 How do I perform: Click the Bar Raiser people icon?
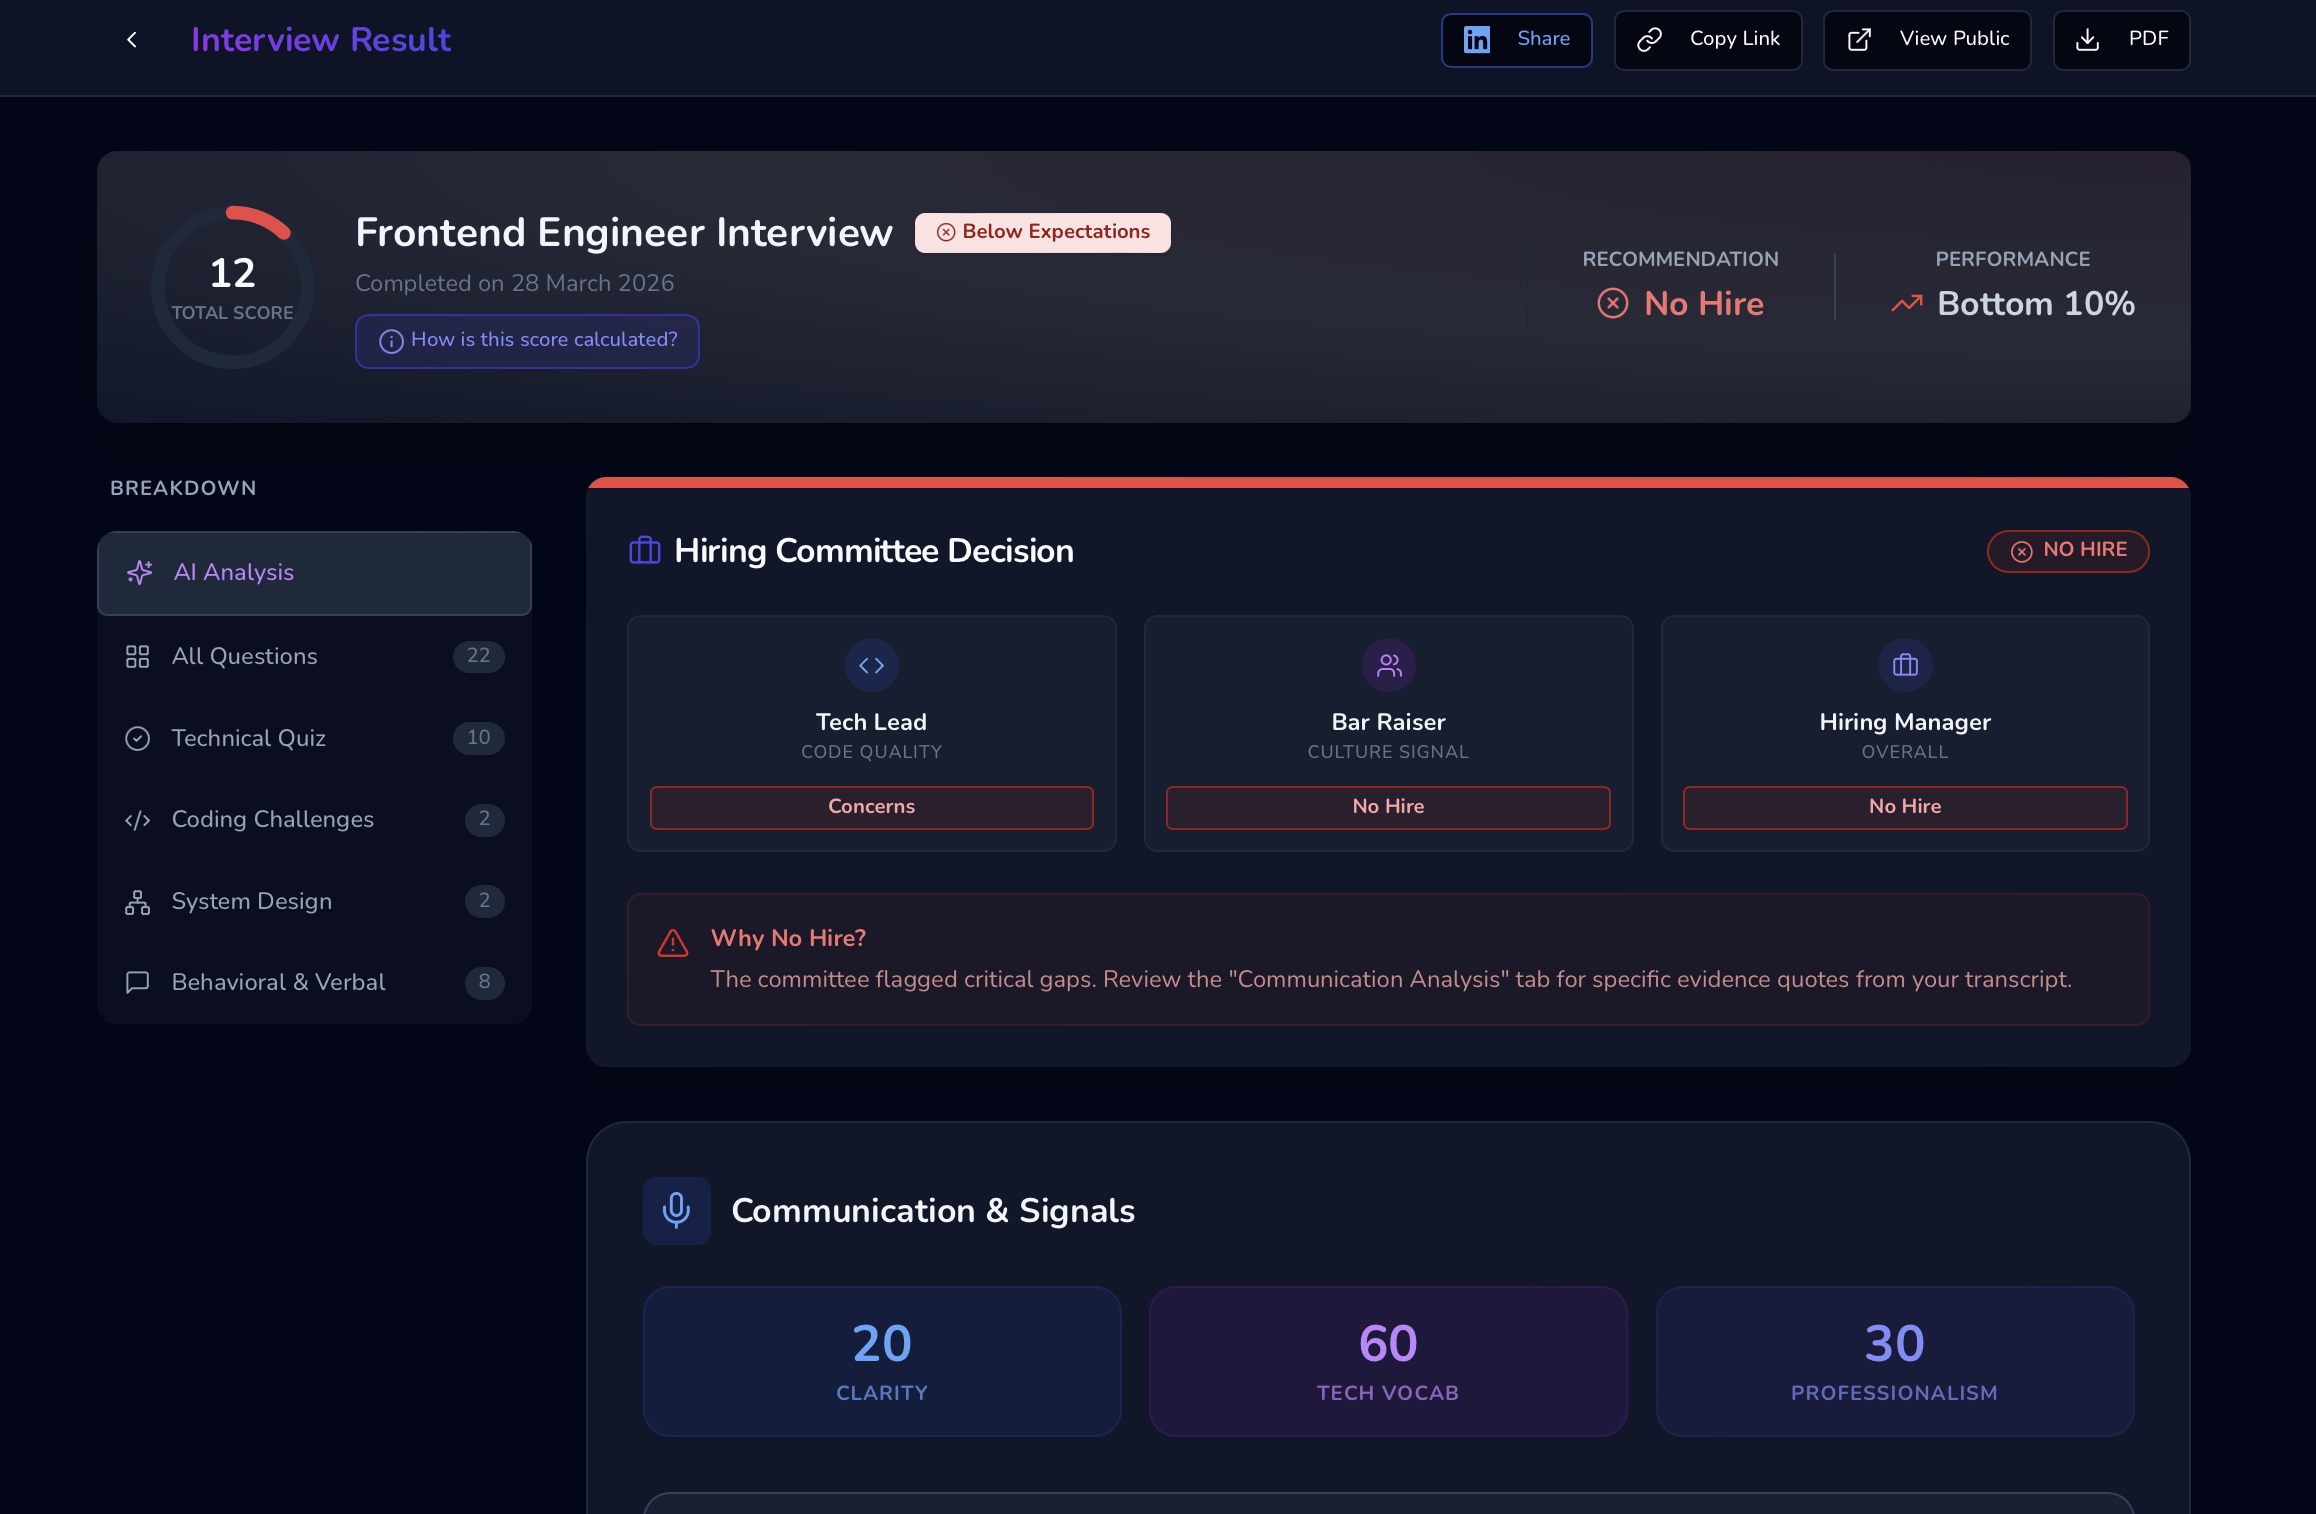point(1388,664)
